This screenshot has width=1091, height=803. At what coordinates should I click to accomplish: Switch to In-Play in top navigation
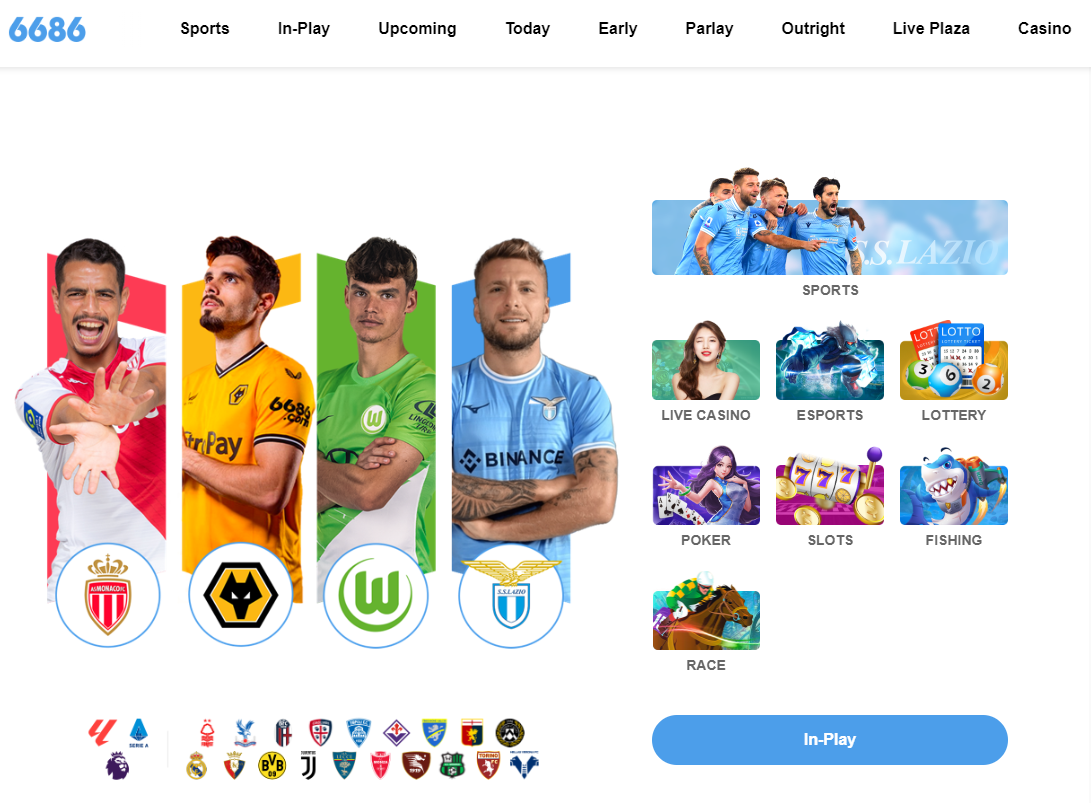(x=303, y=29)
